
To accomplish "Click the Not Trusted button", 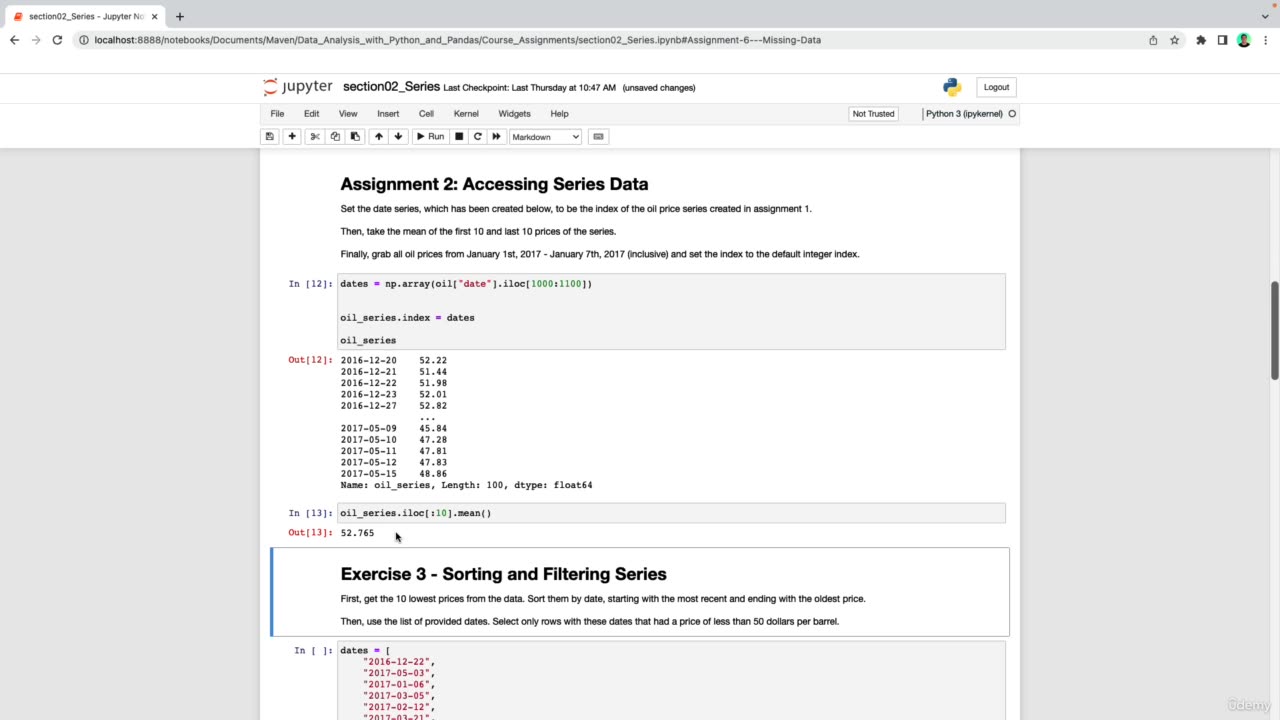I will pos(873,114).
